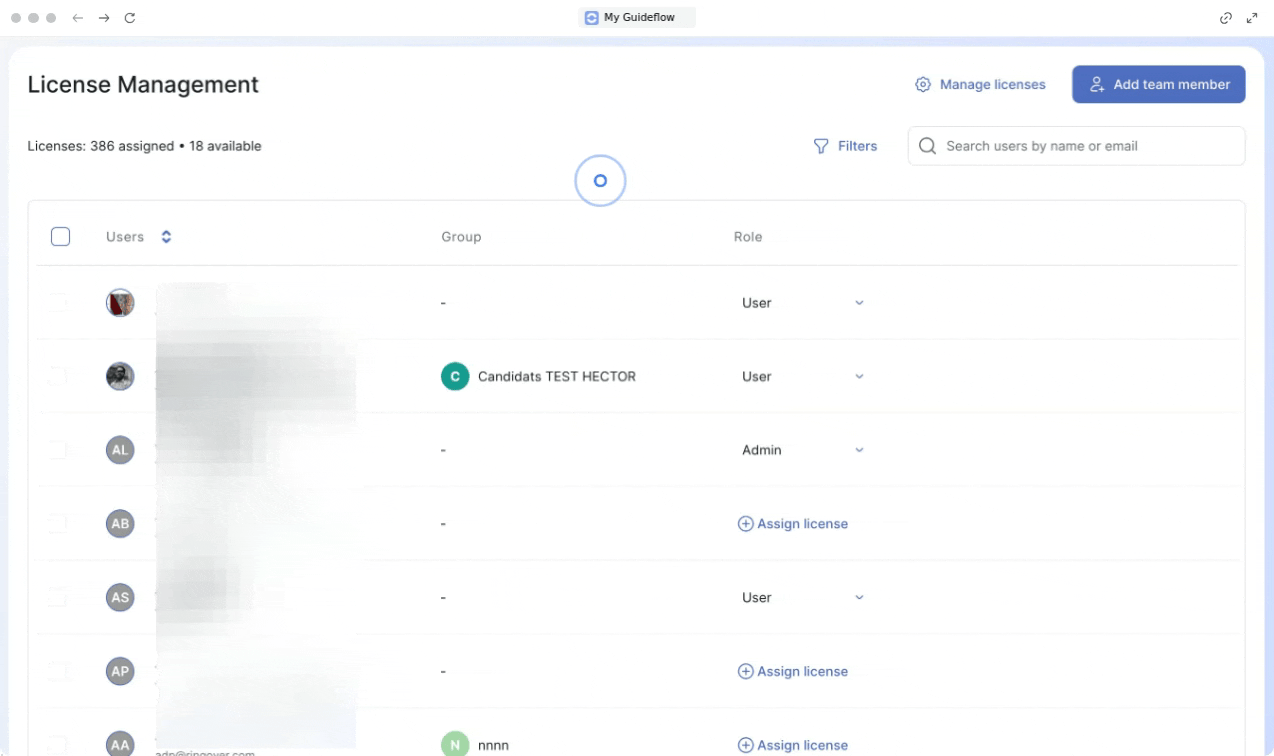Screen dimensions: 1274x756
Task: Click the Add team member button
Action: click(x=1158, y=85)
